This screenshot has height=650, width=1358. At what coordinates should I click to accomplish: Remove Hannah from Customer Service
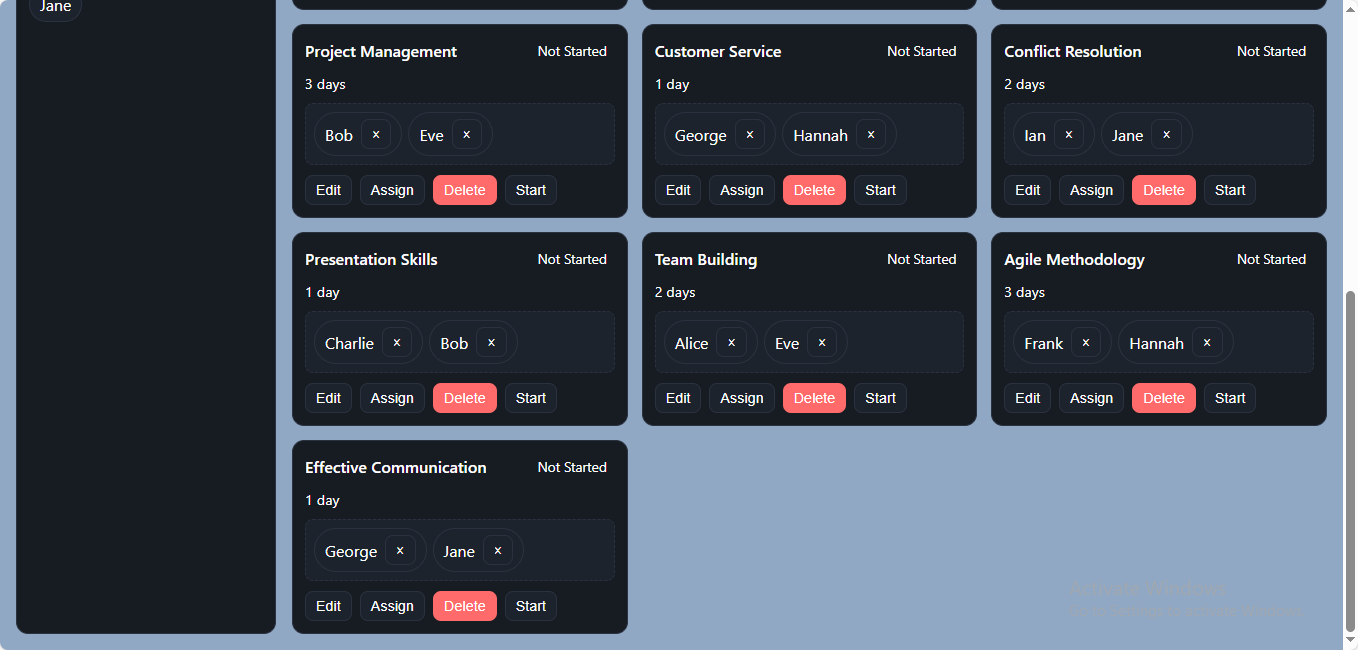pos(871,135)
